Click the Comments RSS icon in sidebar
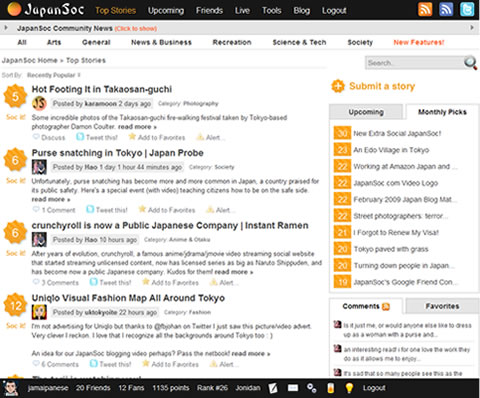Screen dimensions: 480x398 (x=386, y=306)
